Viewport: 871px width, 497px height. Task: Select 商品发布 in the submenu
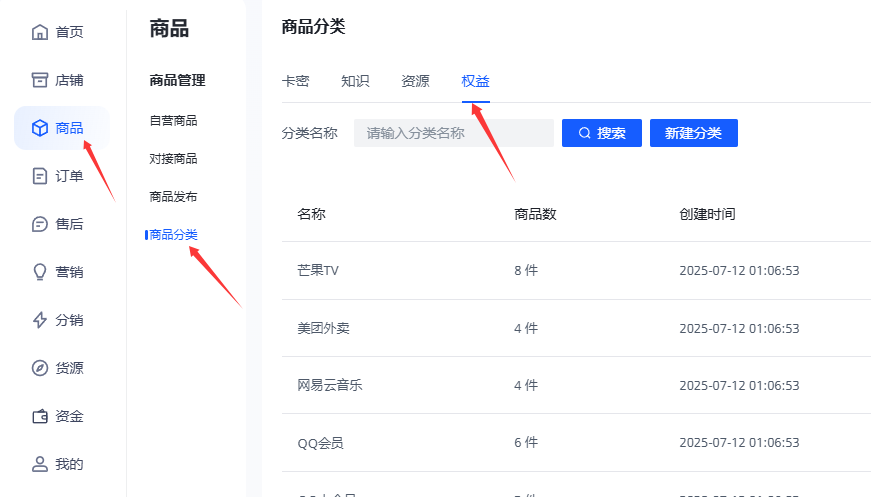pyautogui.click(x=173, y=197)
